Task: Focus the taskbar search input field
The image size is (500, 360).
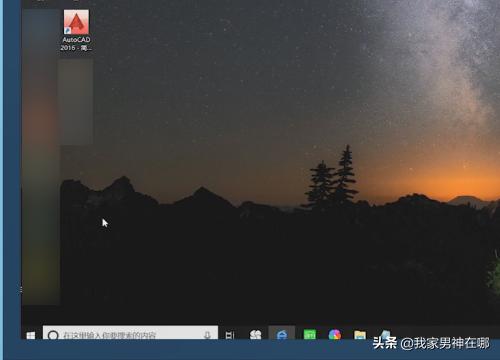Action: click(x=130, y=333)
